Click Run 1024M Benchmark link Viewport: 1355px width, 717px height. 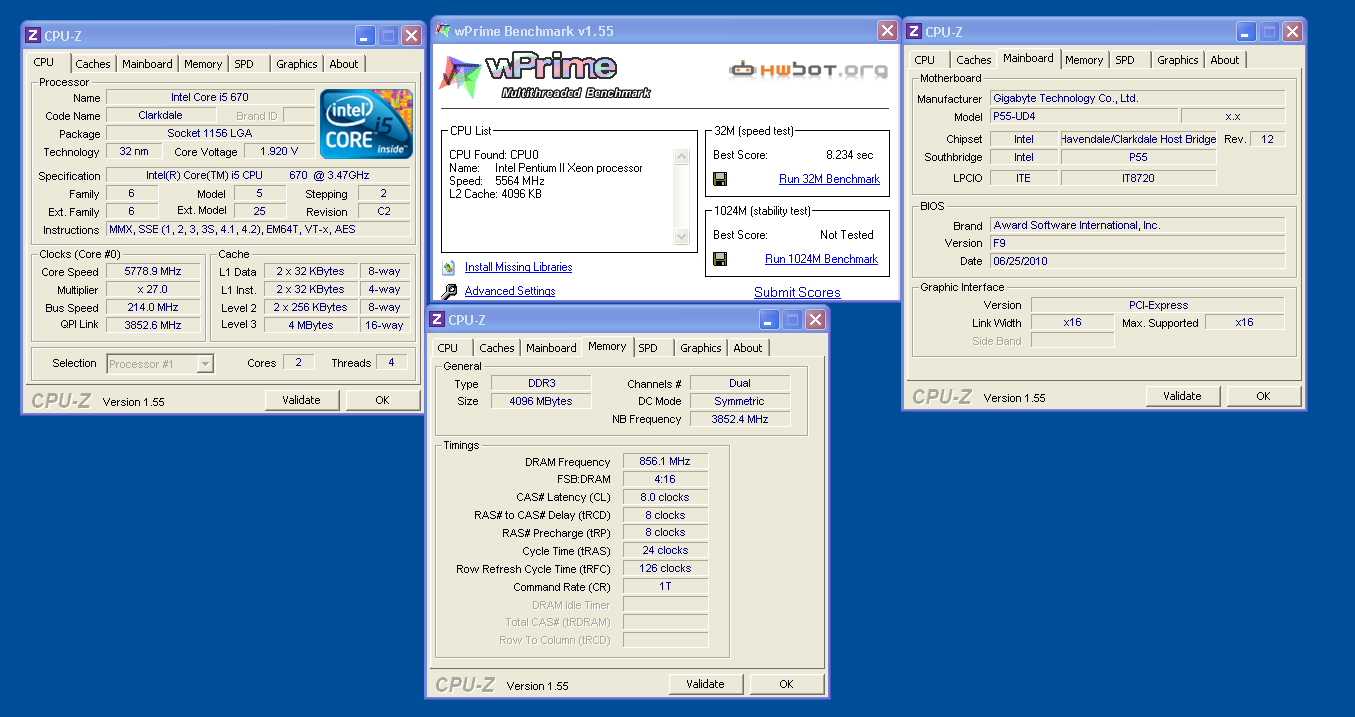point(821,259)
